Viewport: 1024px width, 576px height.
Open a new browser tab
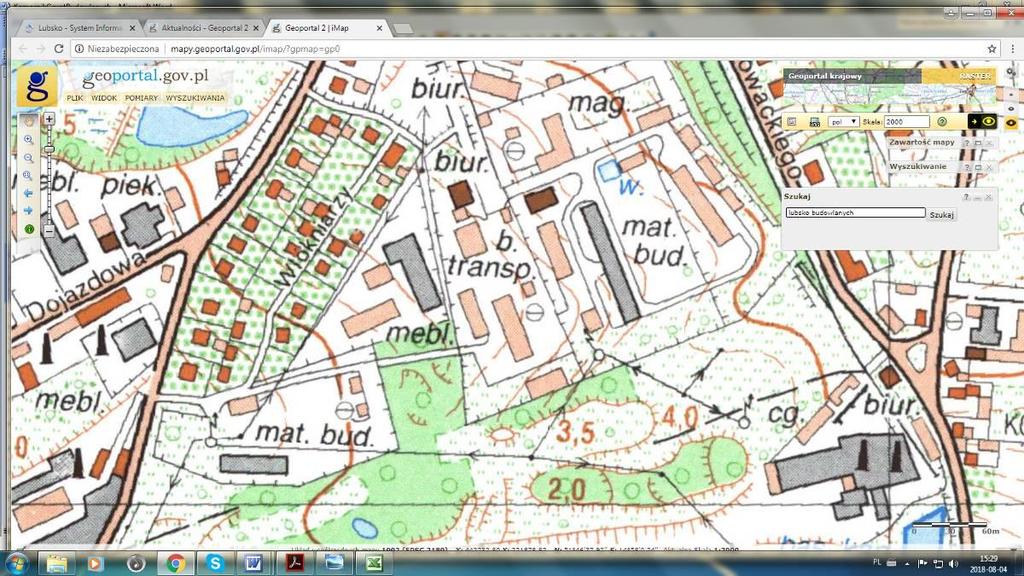[403, 29]
